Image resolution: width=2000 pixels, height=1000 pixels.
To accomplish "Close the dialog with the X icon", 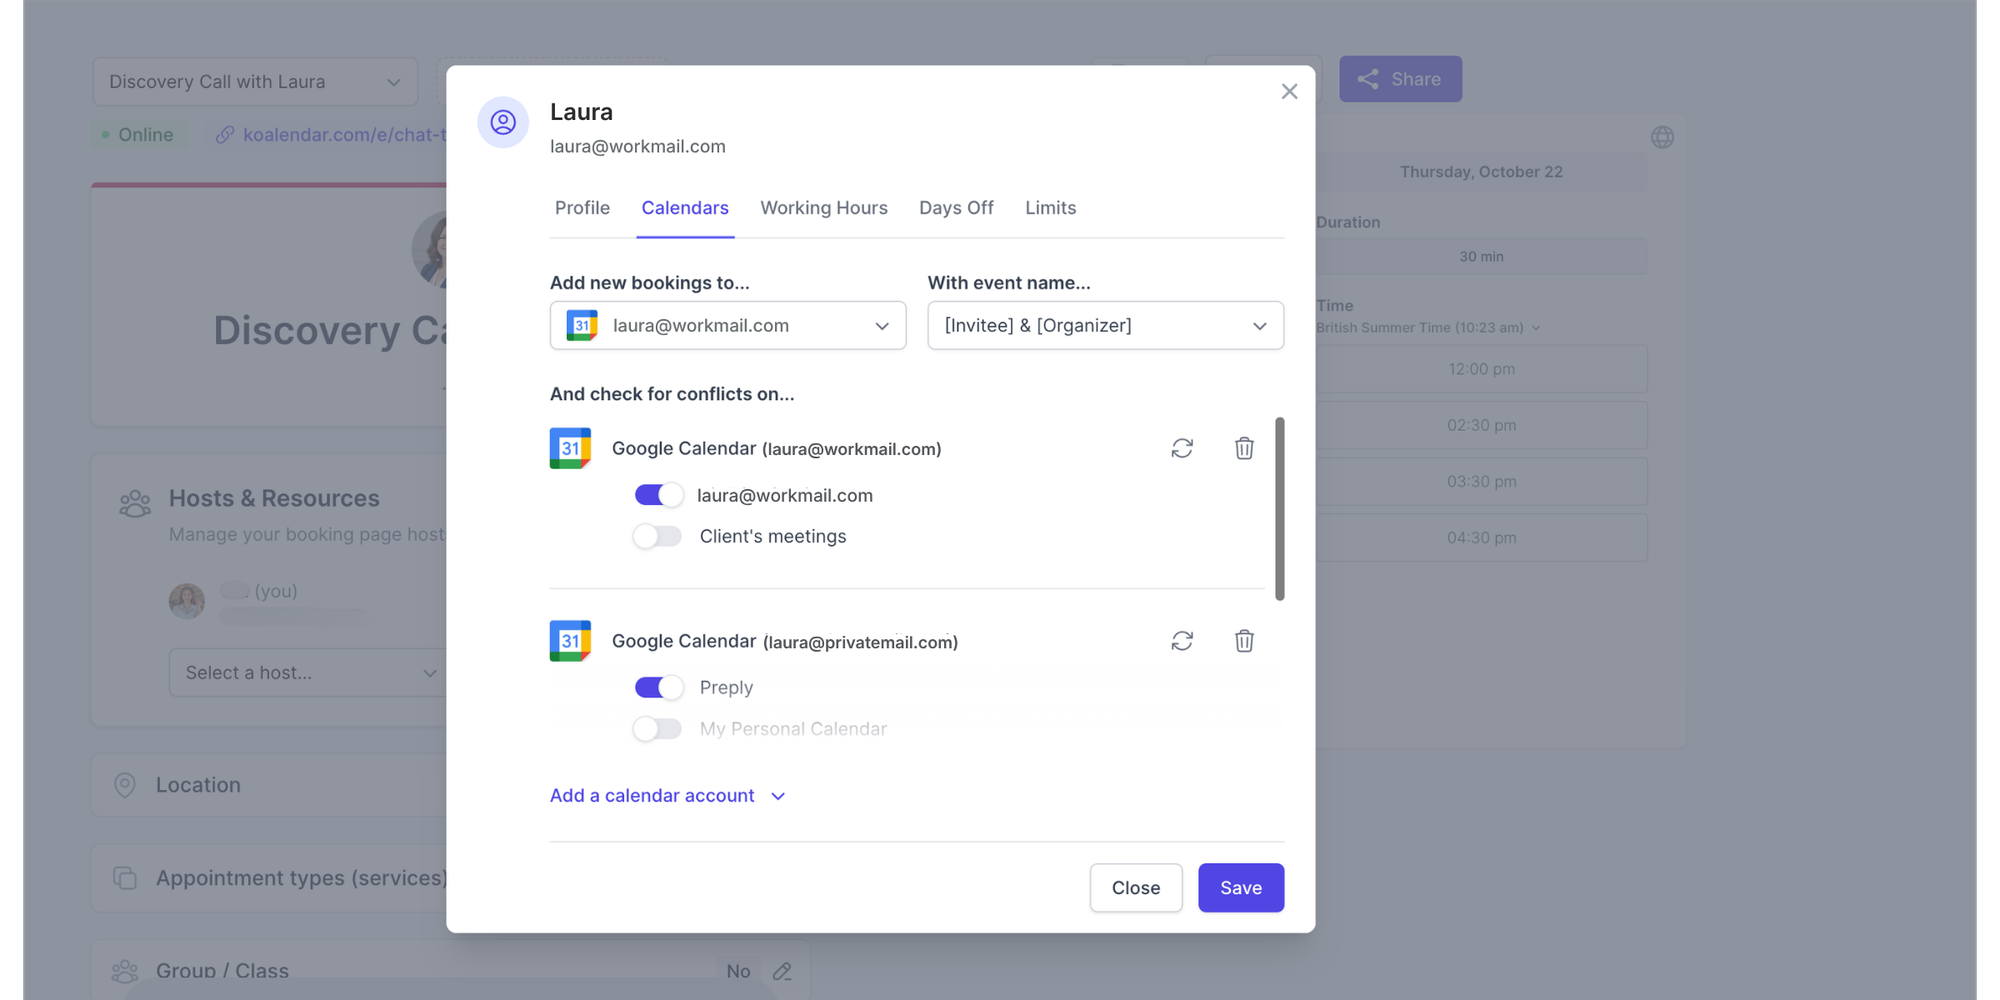I will pos(1289,91).
